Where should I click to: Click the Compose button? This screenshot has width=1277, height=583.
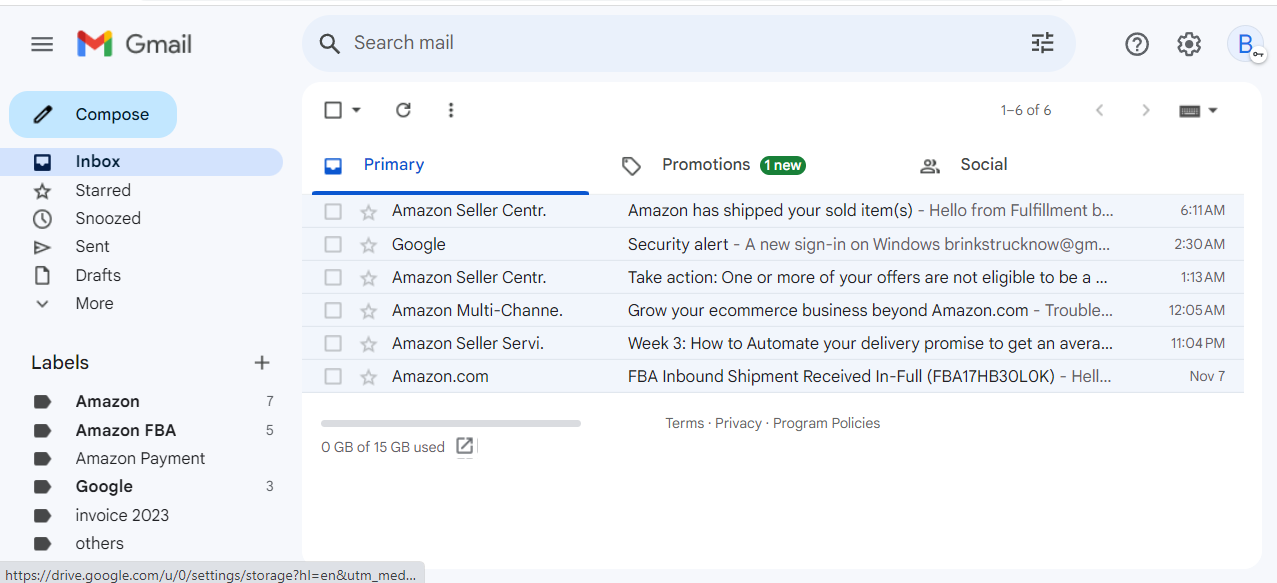coord(93,115)
